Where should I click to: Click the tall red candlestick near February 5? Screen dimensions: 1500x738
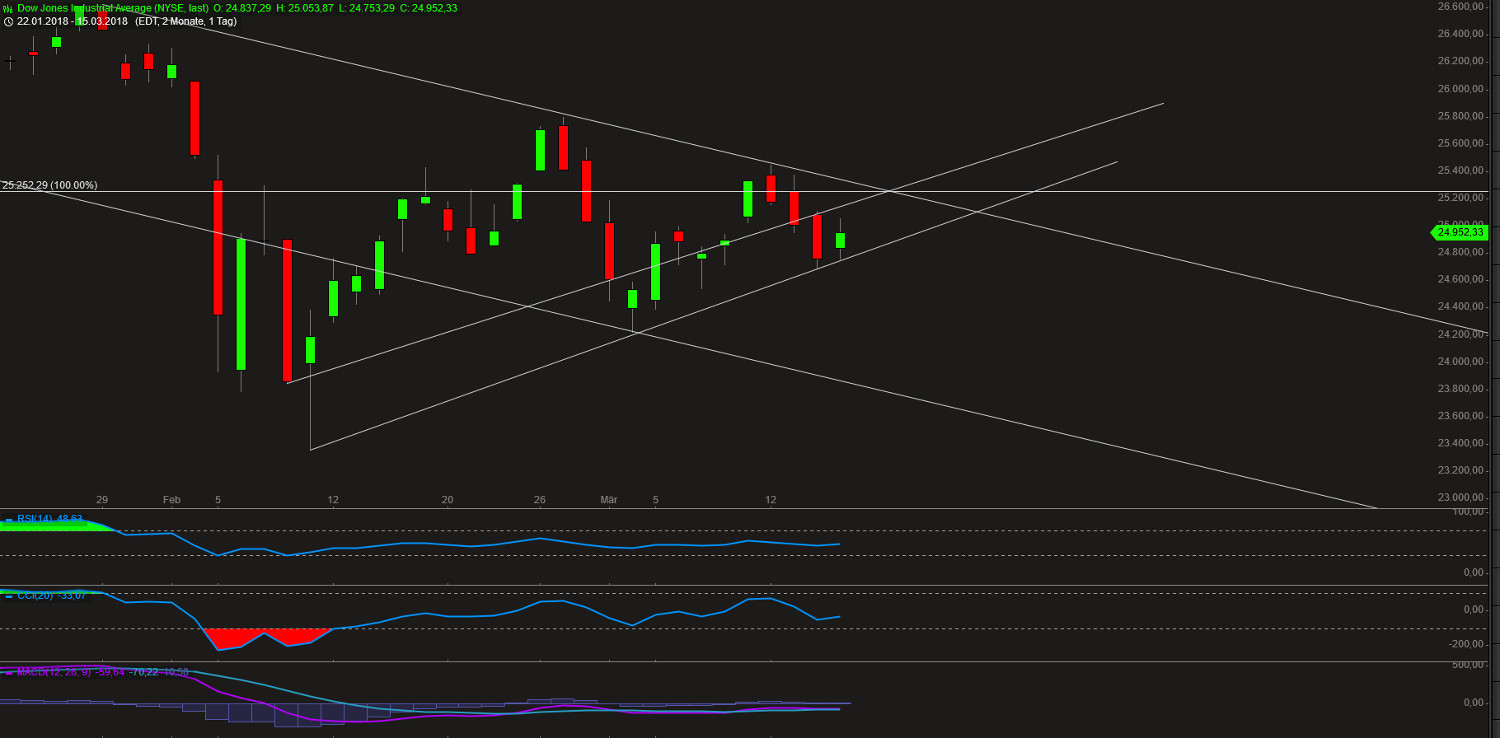(x=217, y=245)
